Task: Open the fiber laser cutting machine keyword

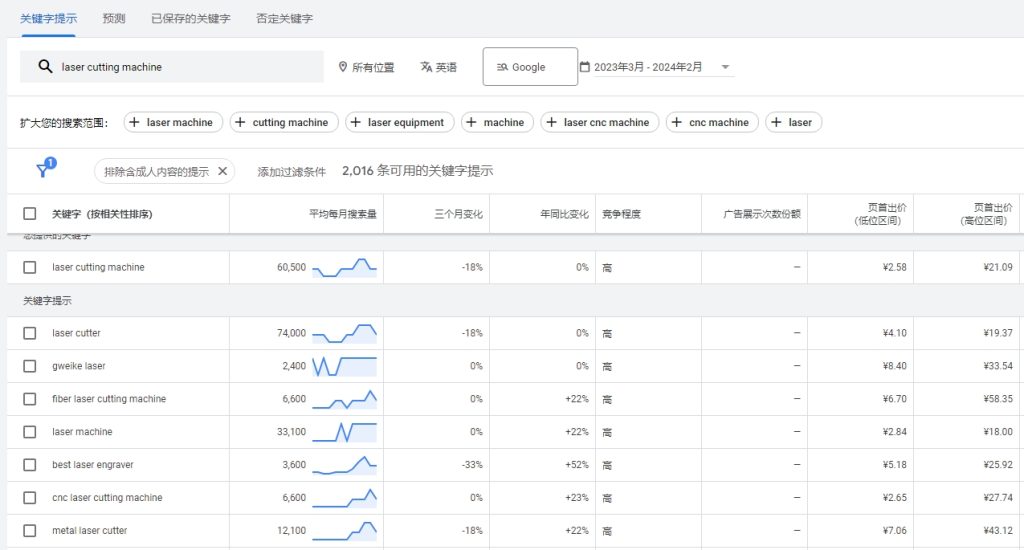Action: pyautogui.click(x=109, y=399)
